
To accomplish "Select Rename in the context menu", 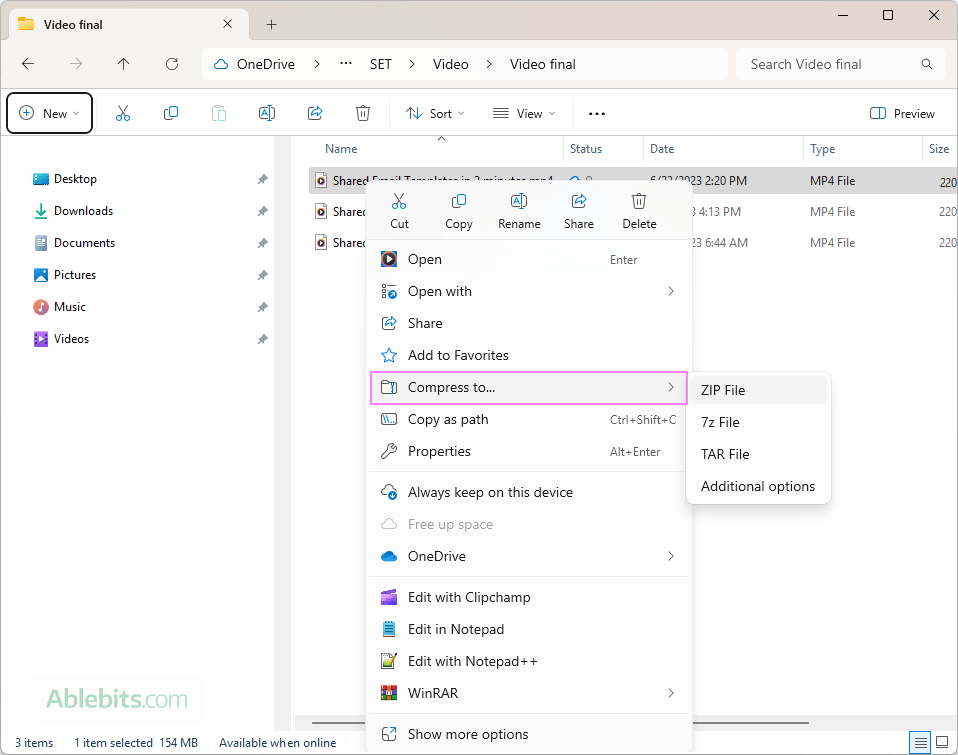I will 519,211.
